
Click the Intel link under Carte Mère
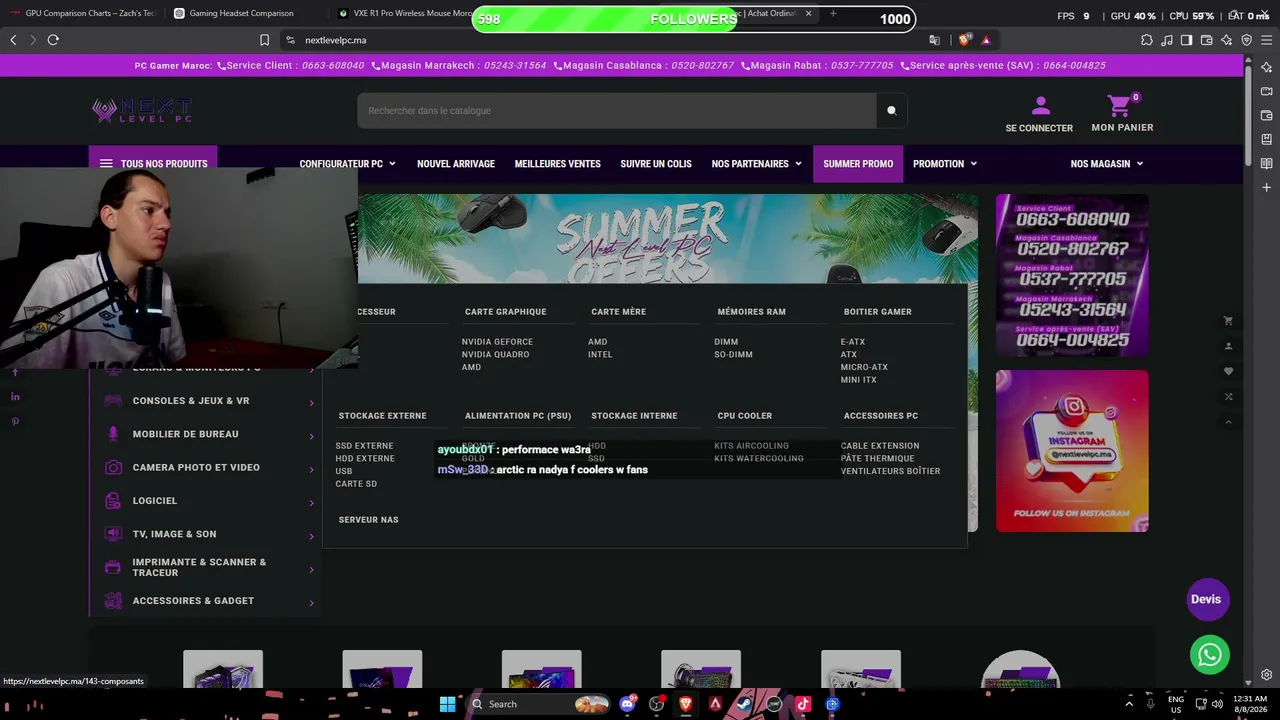click(x=600, y=355)
